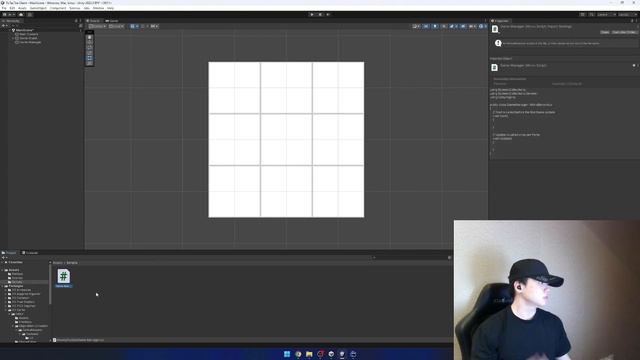Open the Window menu
The height and width of the screenshot is (360, 640).
click(98, 8)
